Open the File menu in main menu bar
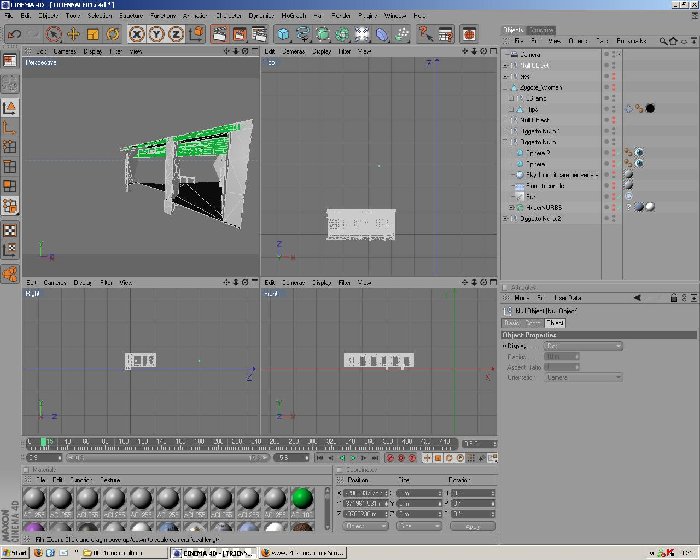This screenshot has width=700, height=560. tap(8, 16)
